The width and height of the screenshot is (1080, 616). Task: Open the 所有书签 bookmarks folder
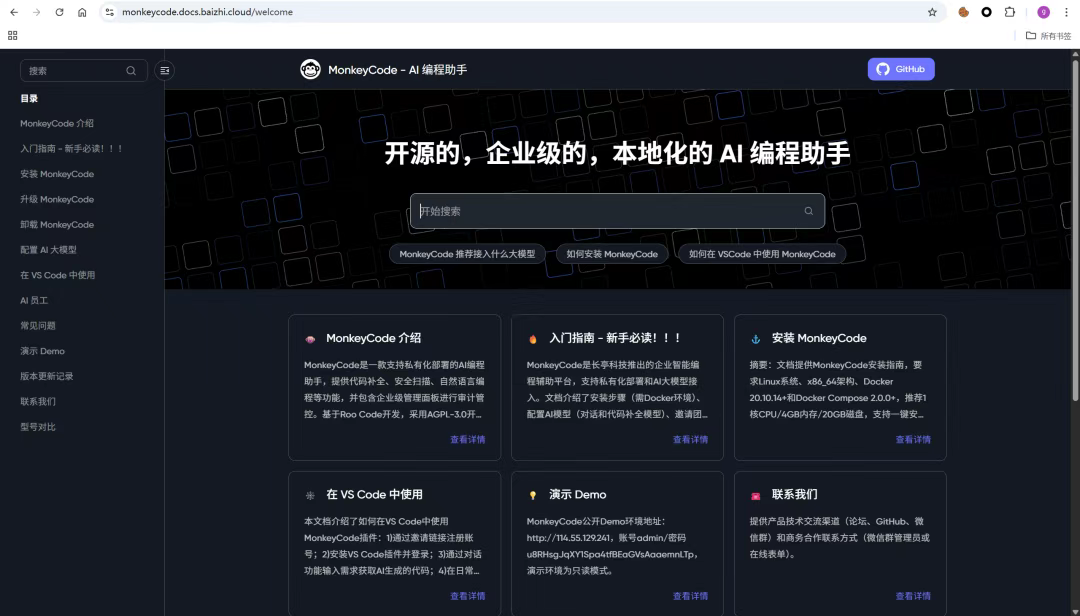pos(1047,35)
